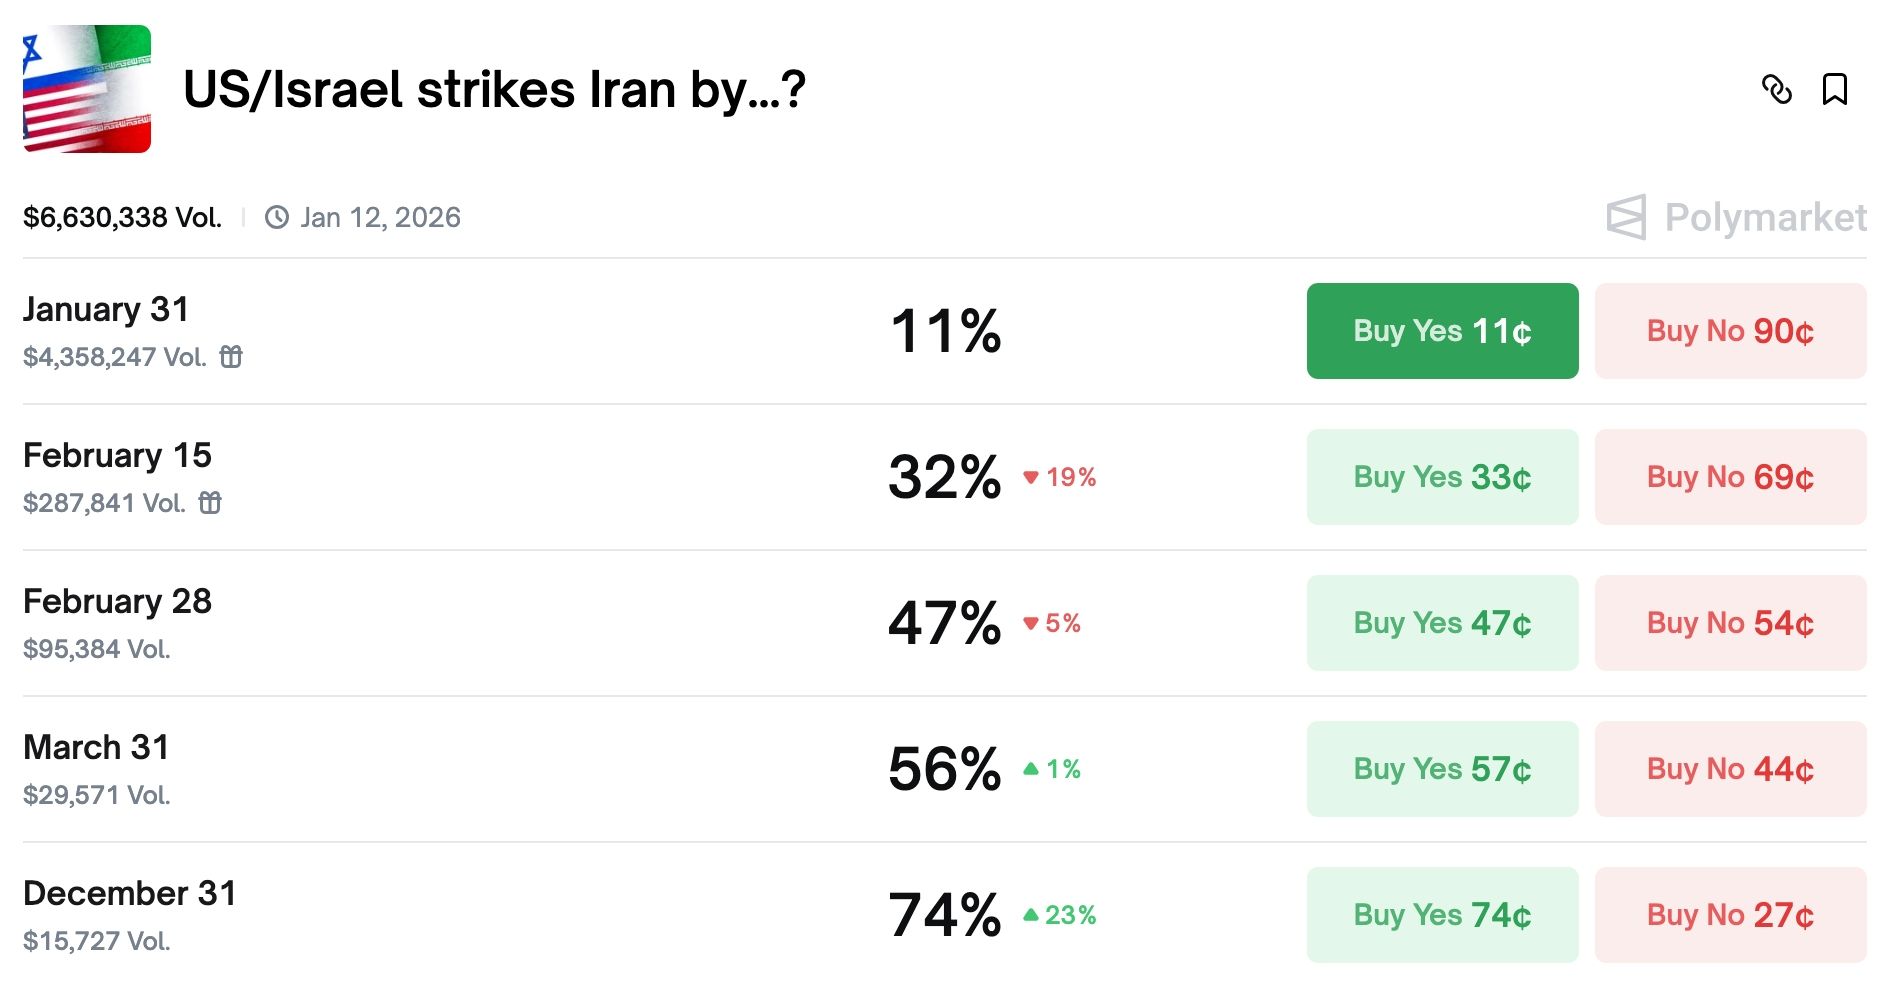
Task: Click the Polymarket logo
Action: coord(1740,216)
